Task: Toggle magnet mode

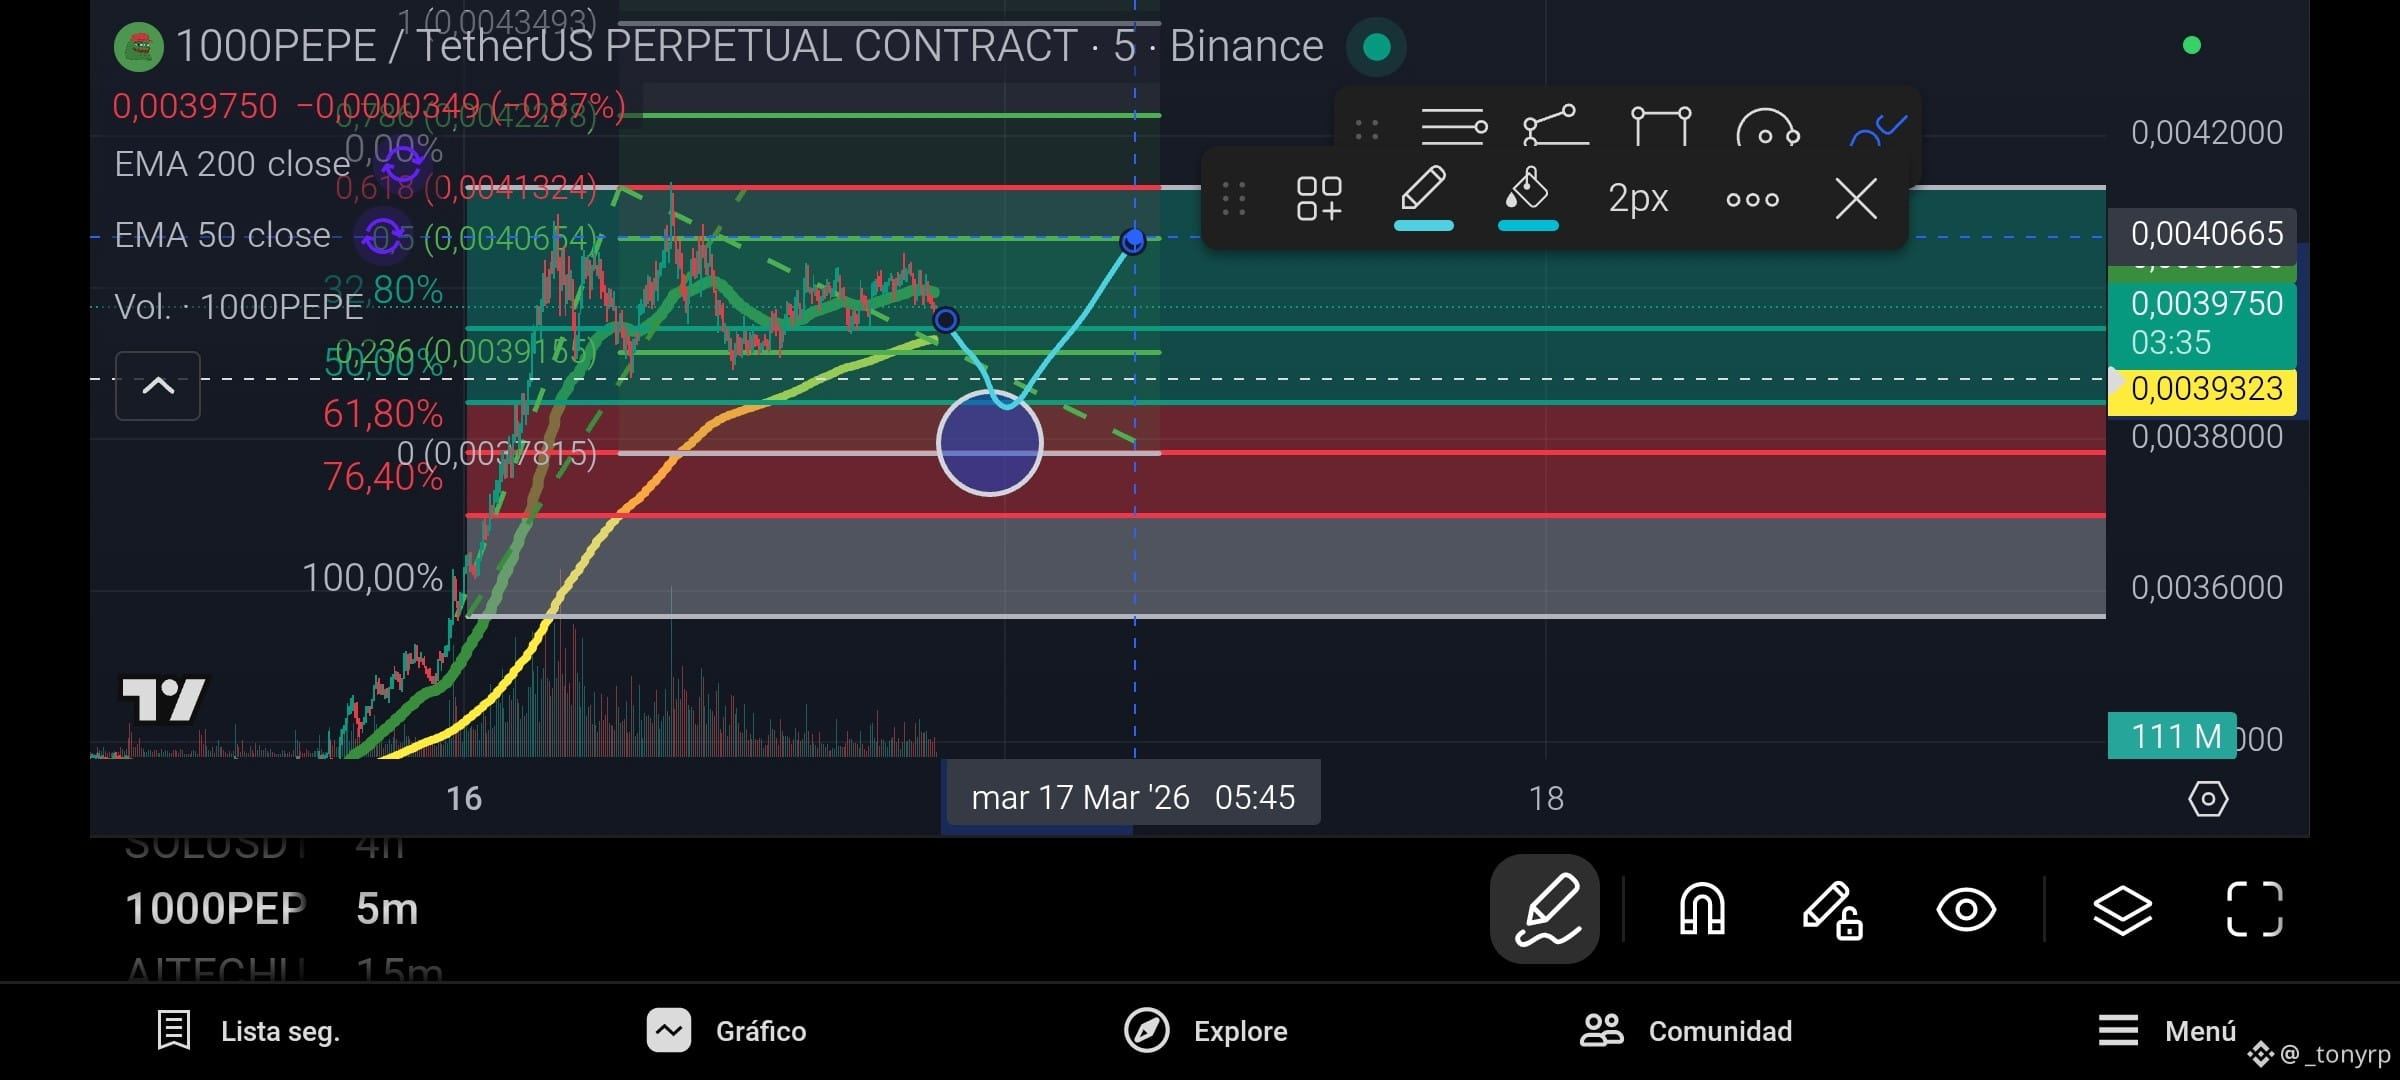Action: point(1702,909)
